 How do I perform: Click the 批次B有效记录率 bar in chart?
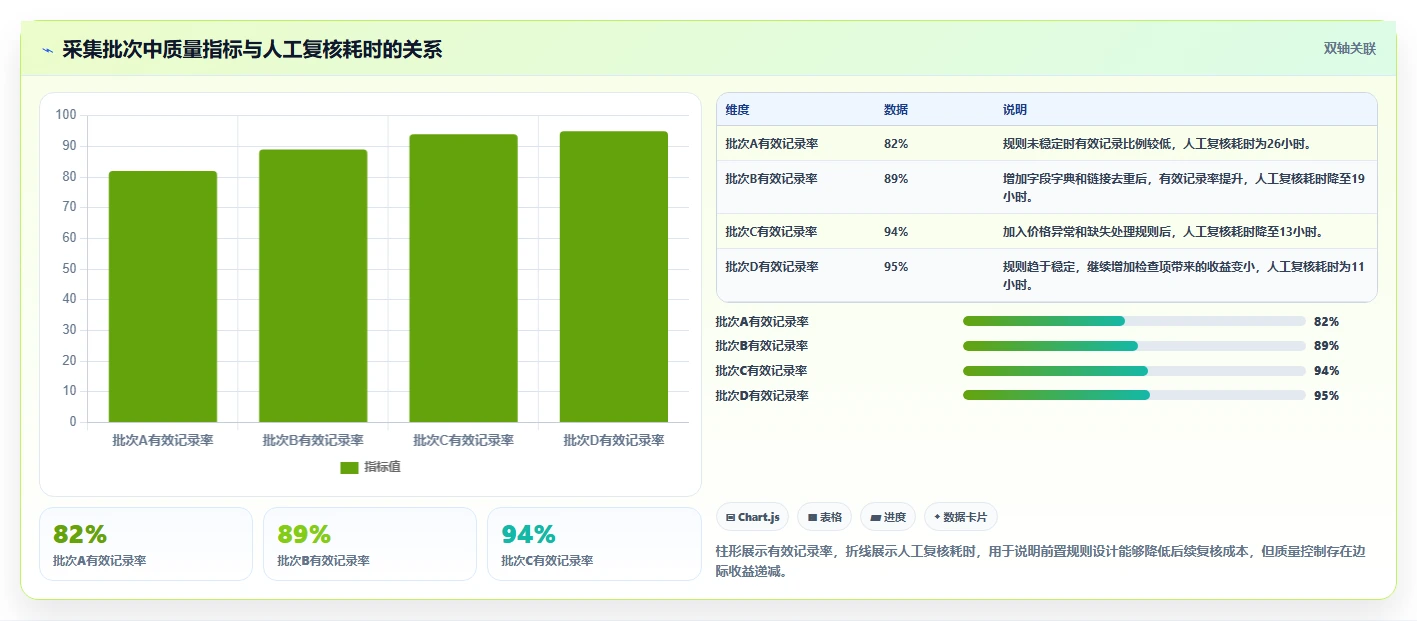point(313,286)
